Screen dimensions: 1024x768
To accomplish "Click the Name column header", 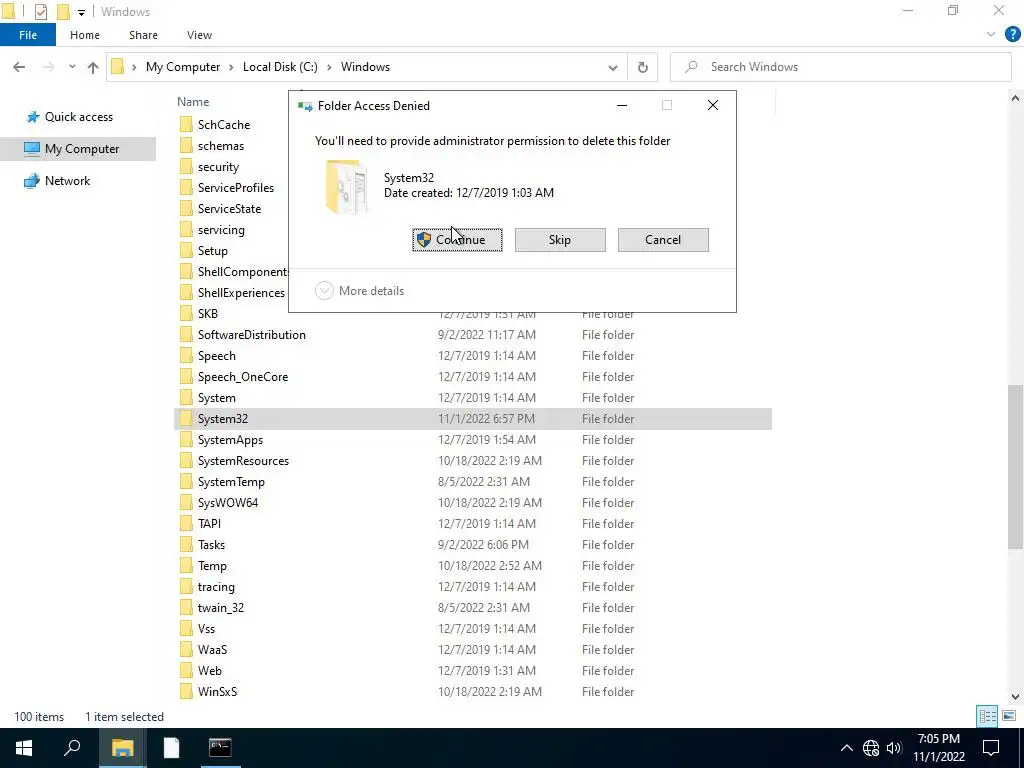I will [193, 102].
